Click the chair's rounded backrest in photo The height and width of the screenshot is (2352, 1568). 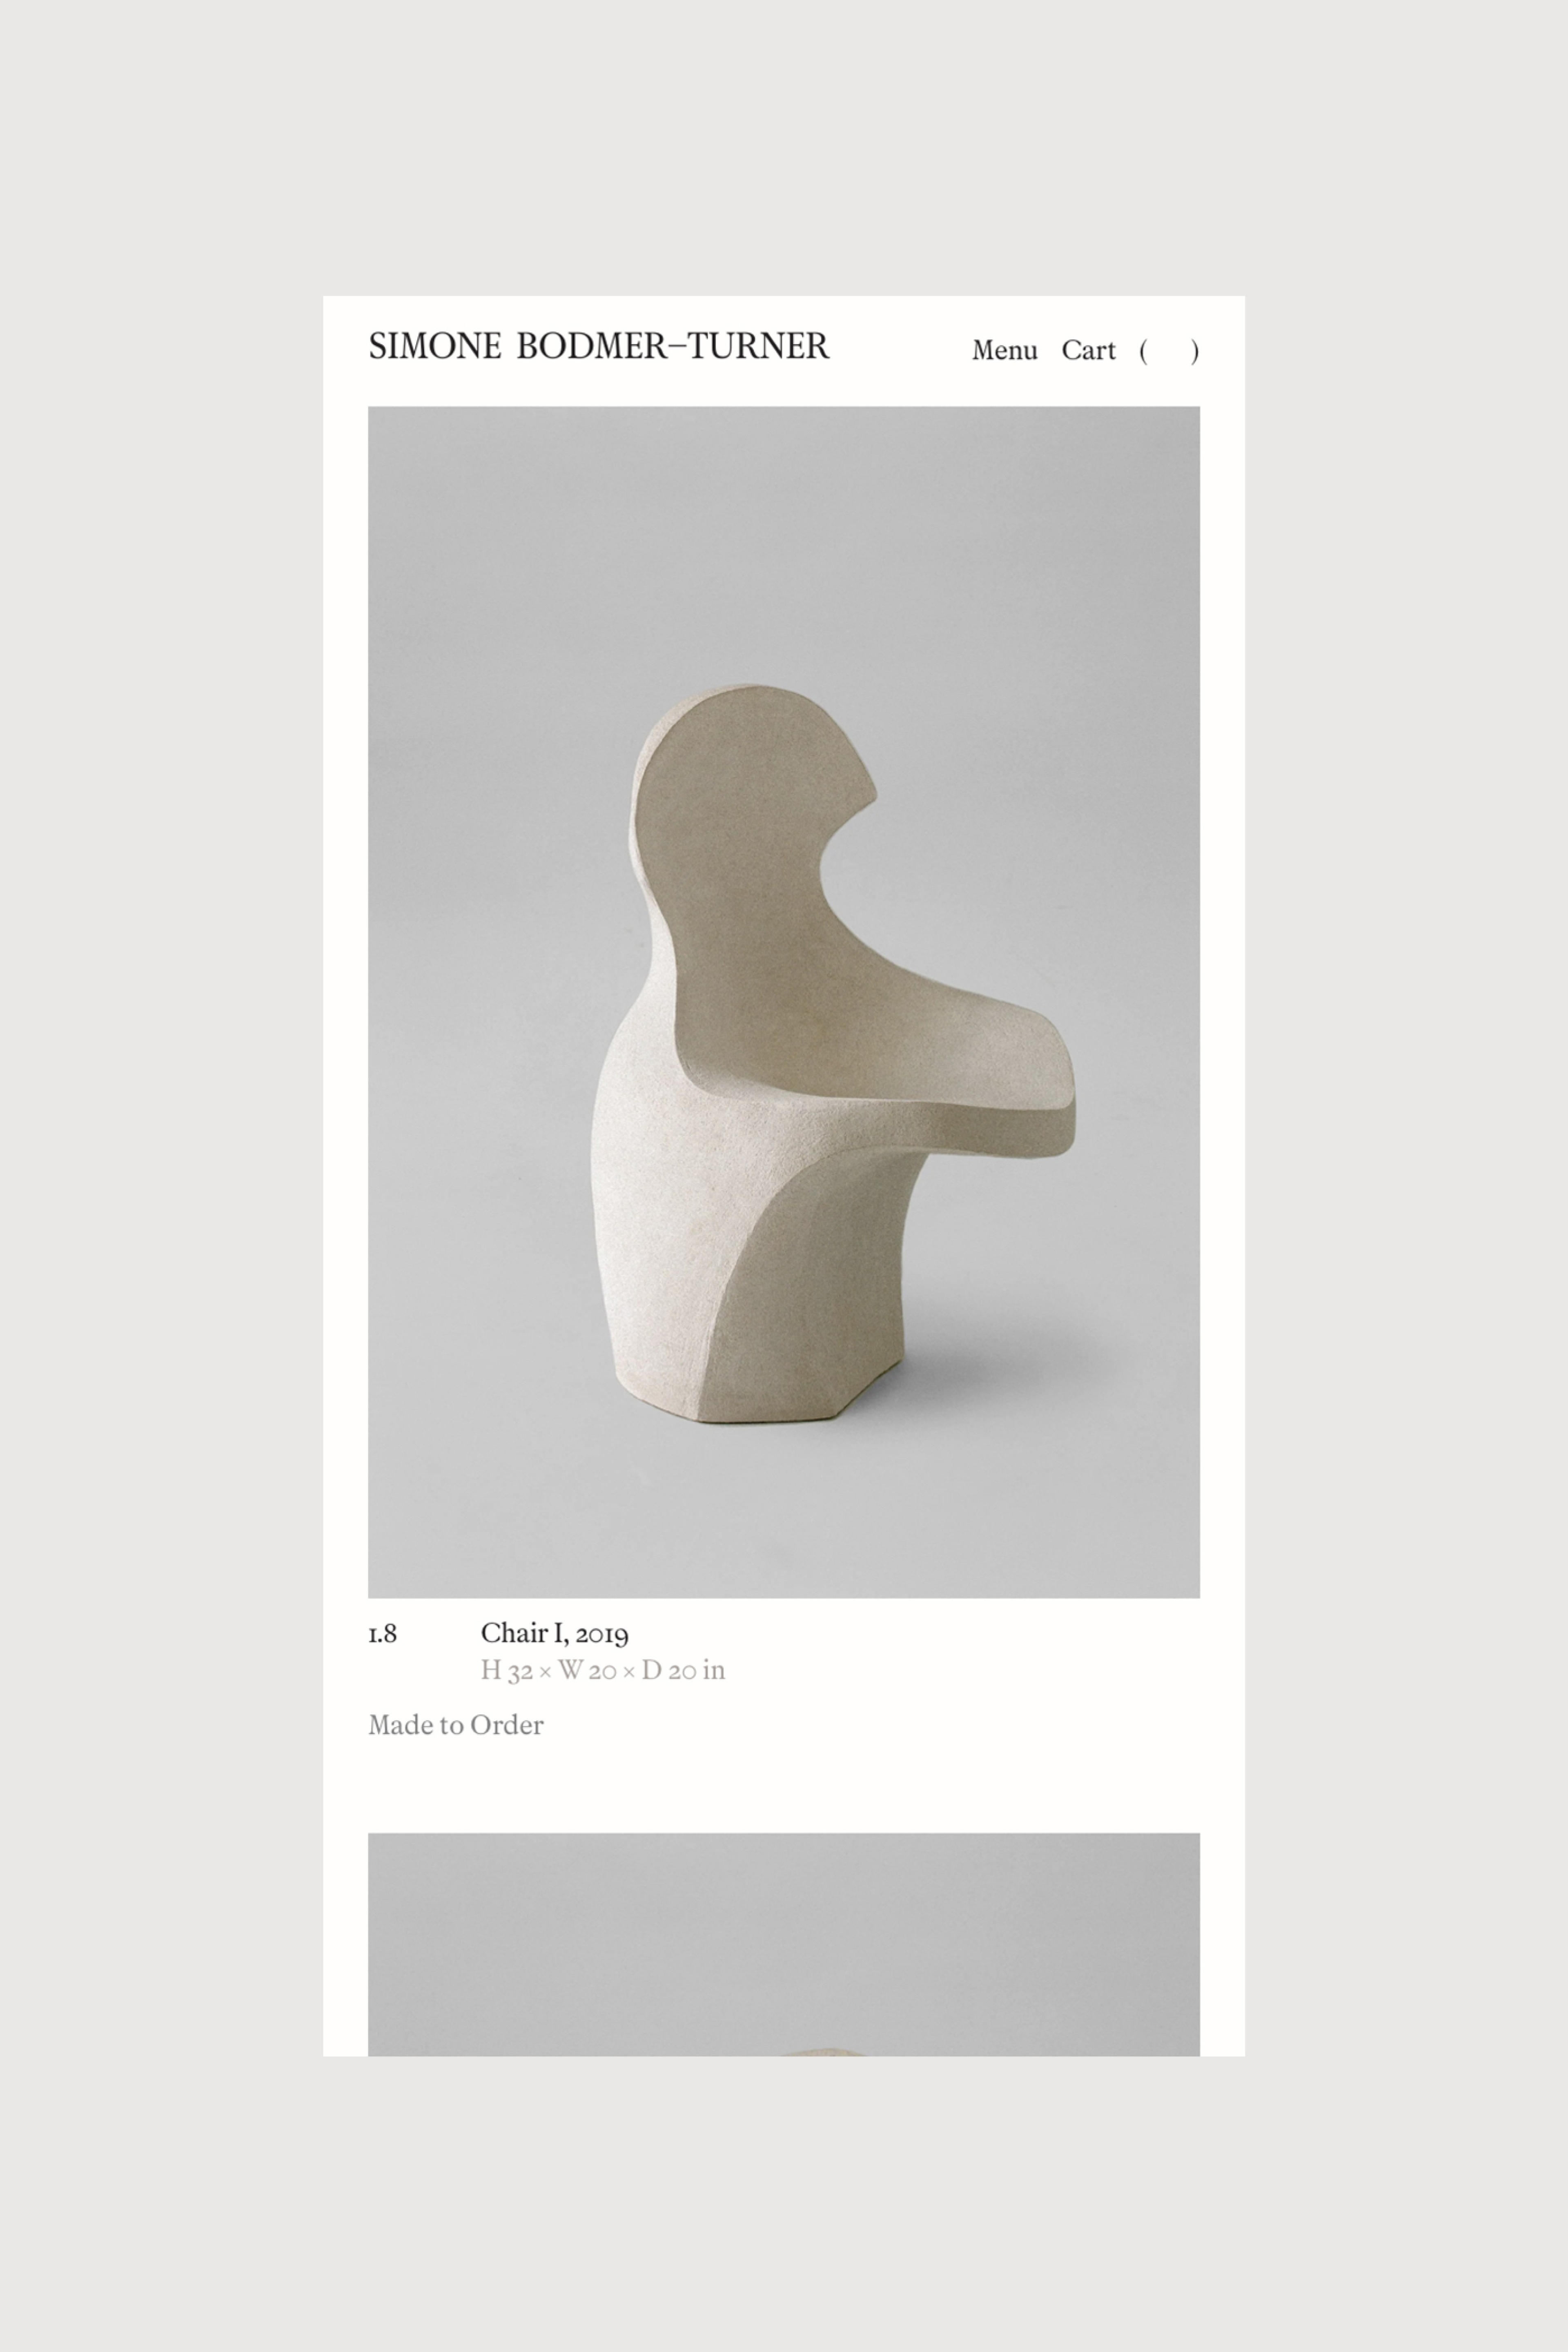pyautogui.click(x=750, y=800)
